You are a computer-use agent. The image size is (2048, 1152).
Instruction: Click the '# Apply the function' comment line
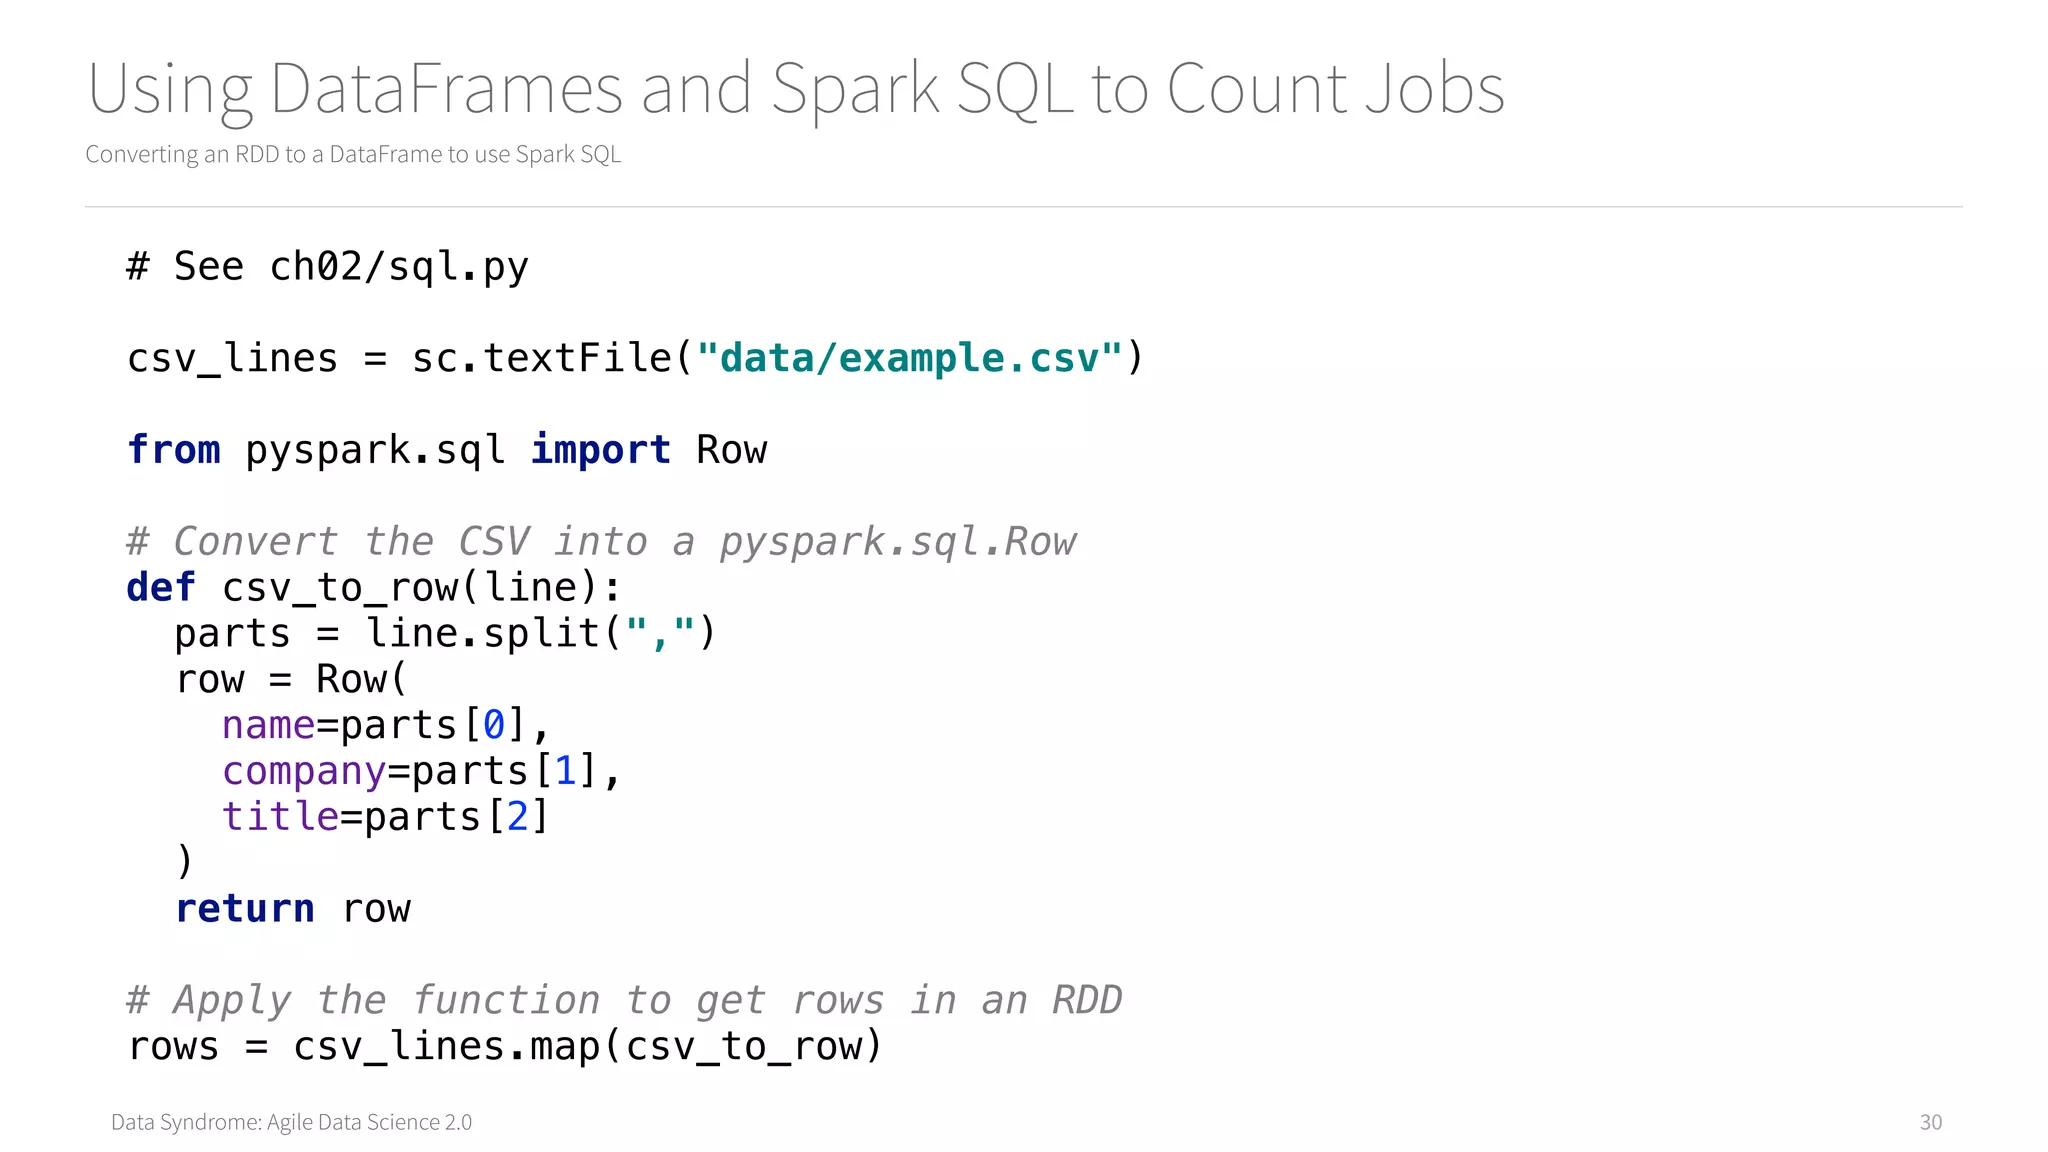624,1000
